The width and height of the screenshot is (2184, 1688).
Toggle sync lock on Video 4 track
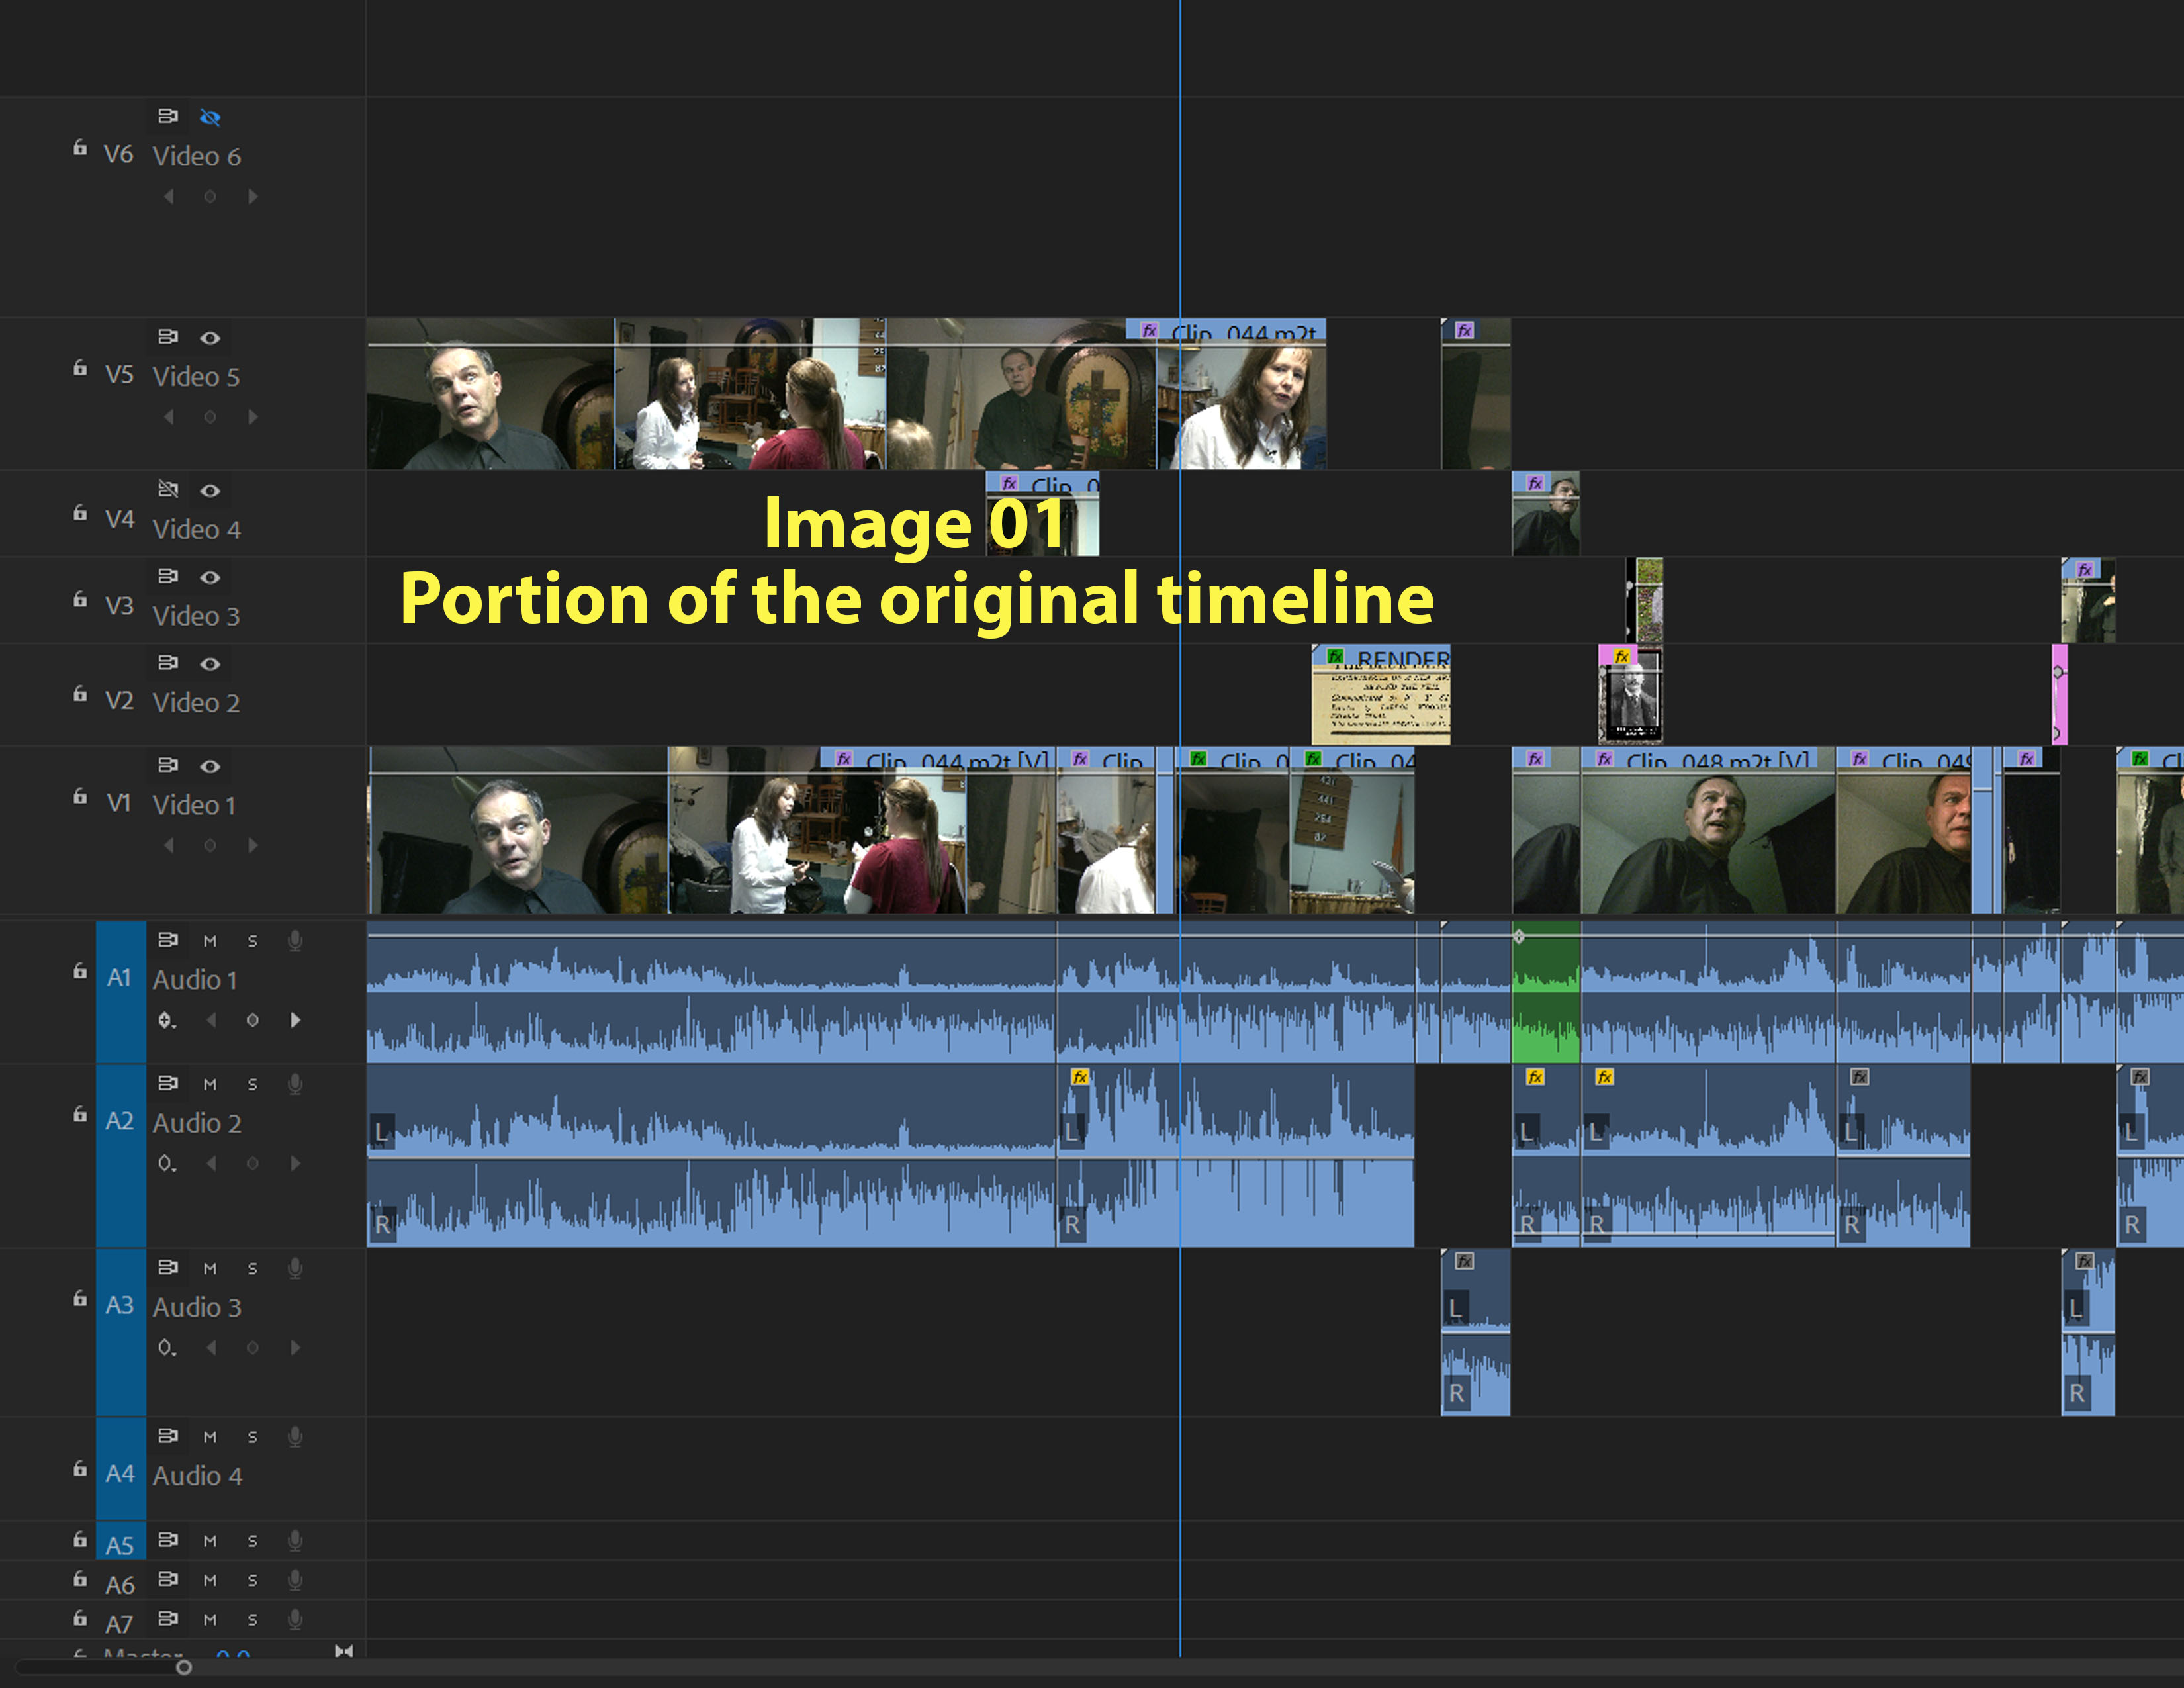[168, 489]
